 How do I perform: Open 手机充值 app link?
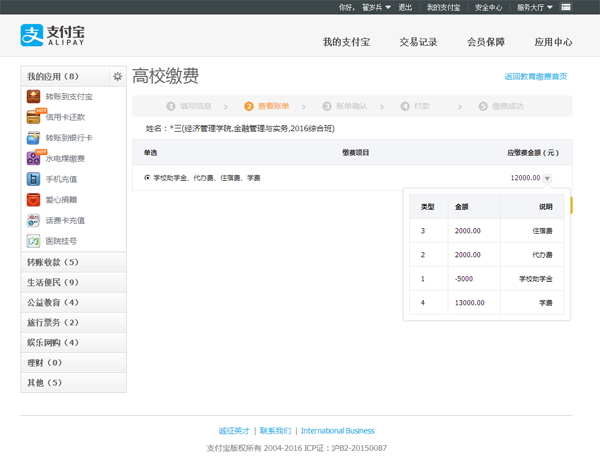tap(62, 180)
